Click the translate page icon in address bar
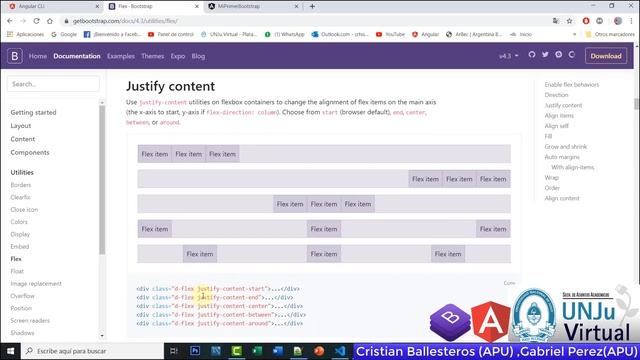Viewport: 640px width, 360px height. (556, 21)
